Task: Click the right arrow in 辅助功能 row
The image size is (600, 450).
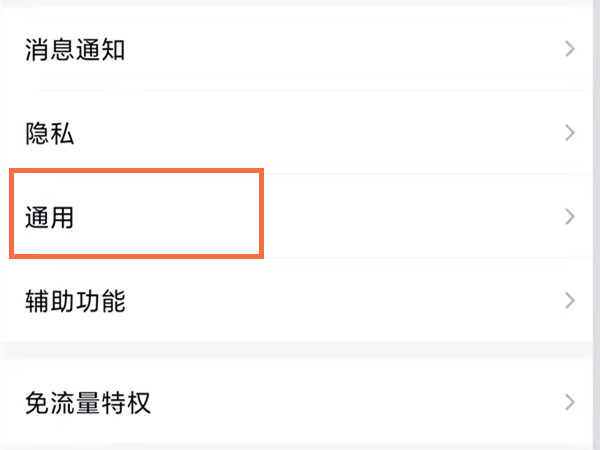Action: (x=570, y=300)
